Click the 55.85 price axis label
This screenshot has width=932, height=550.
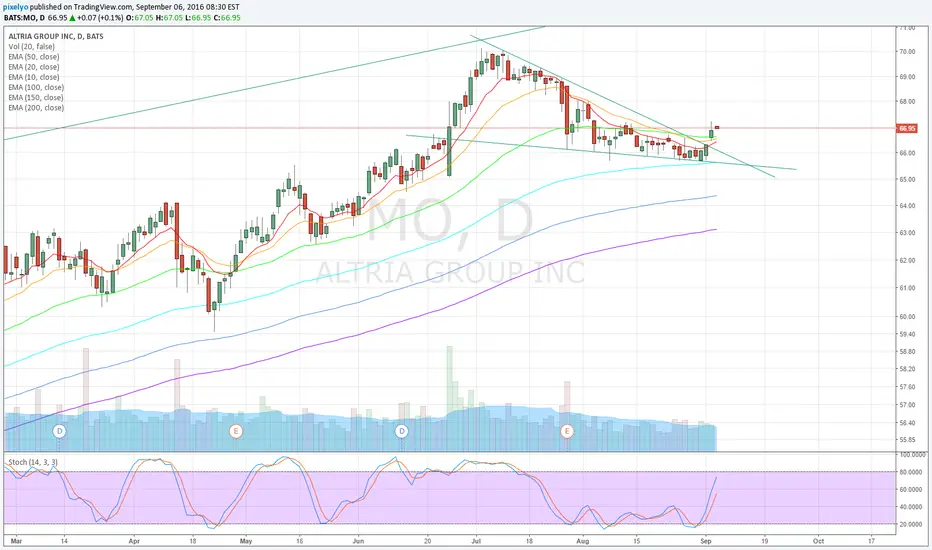(x=907, y=440)
